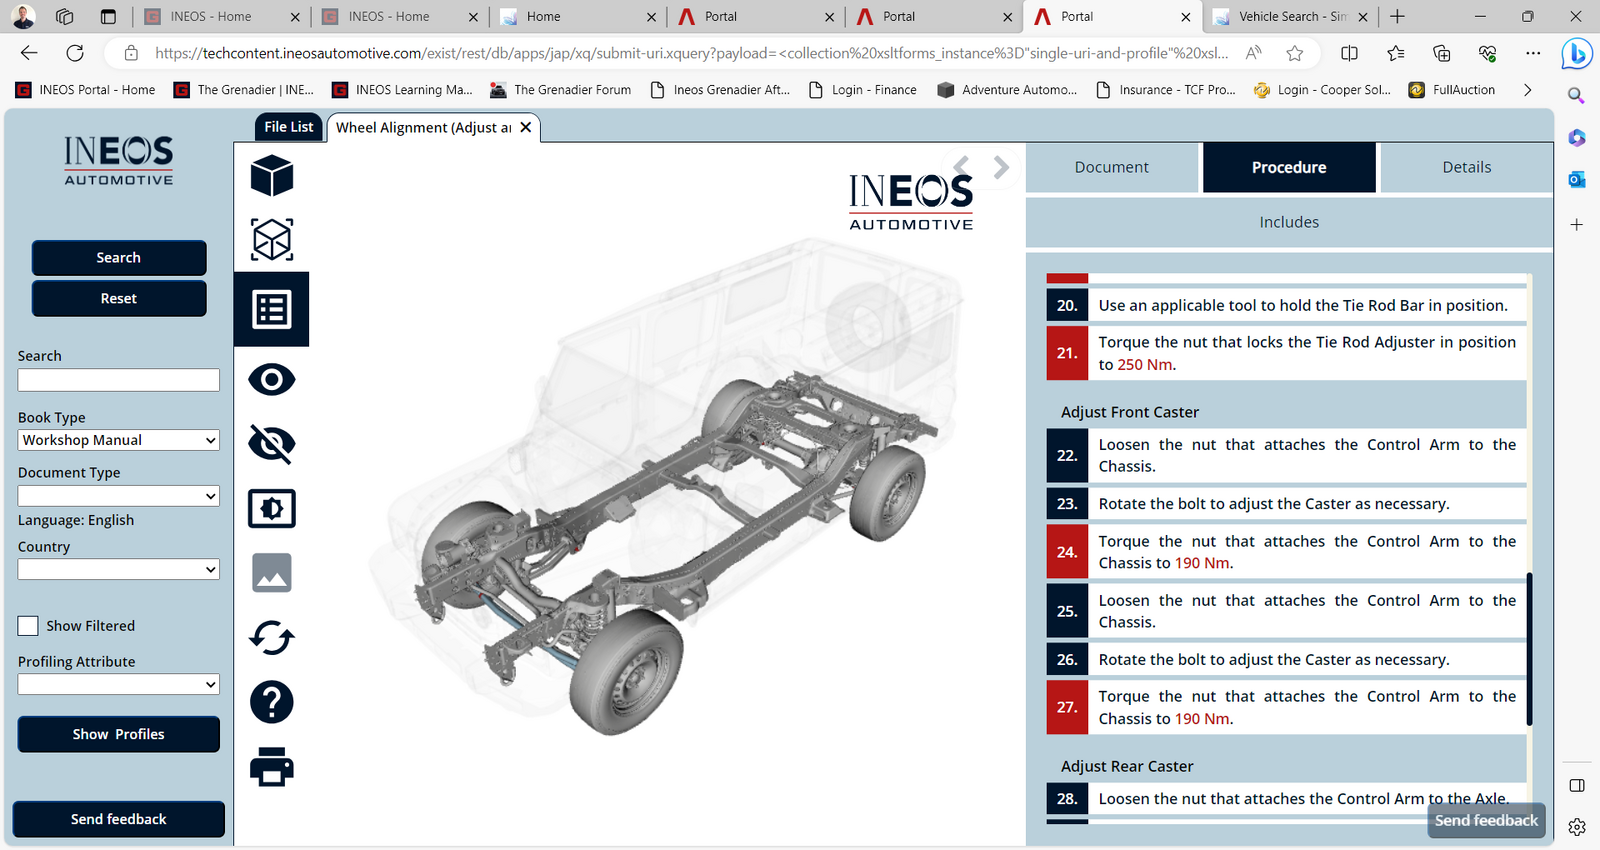This screenshot has height=850, width=1600.
Task: Select the solid 3D cube view icon
Action: pyautogui.click(x=271, y=176)
